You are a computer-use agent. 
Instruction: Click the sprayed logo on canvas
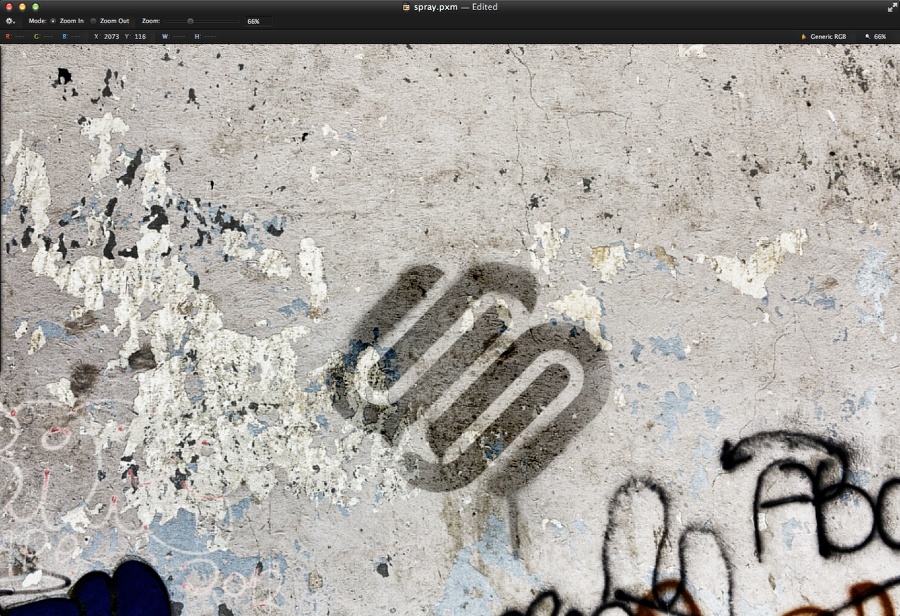(x=471, y=376)
